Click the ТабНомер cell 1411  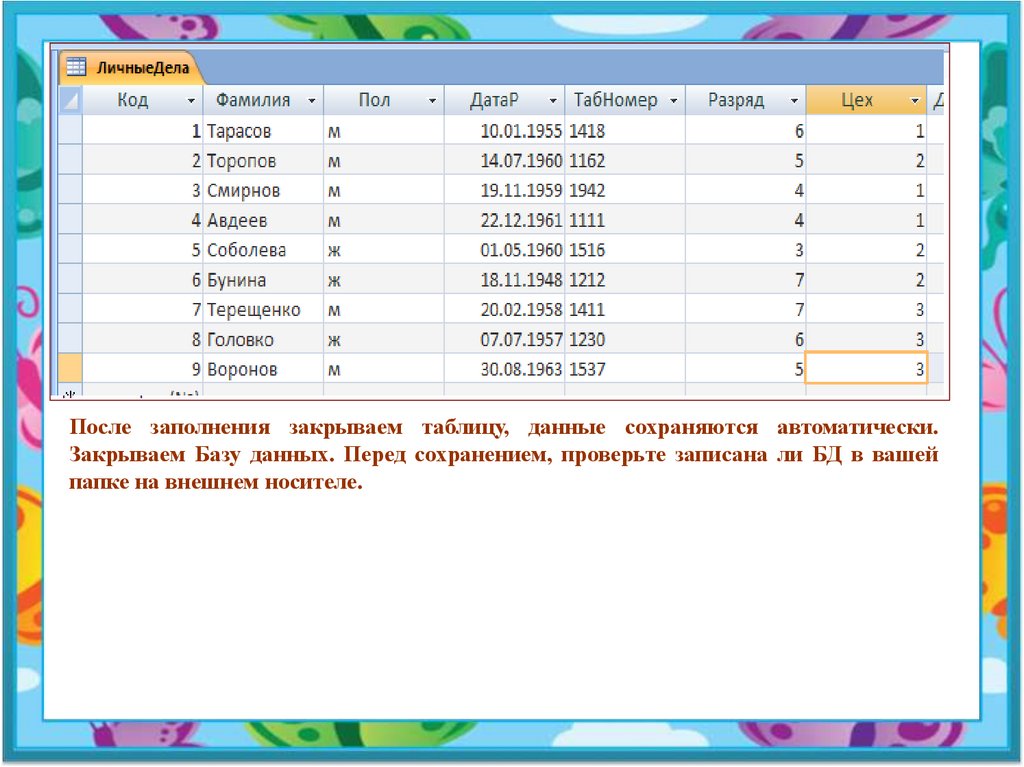(x=625, y=309)
